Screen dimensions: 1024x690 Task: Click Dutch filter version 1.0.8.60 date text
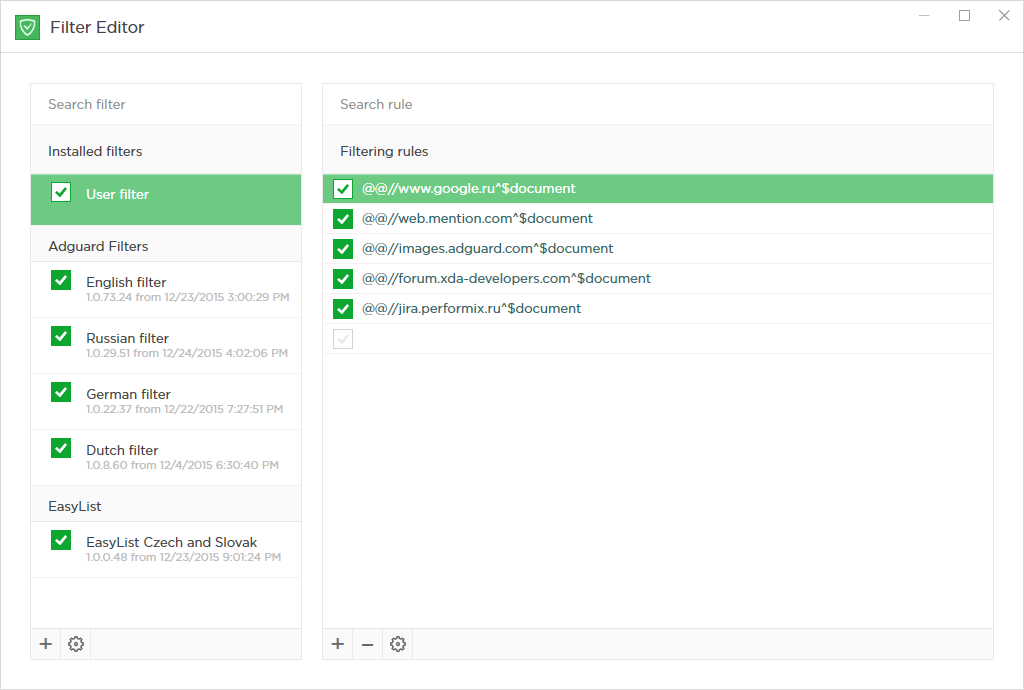click(x=182, y=465)
